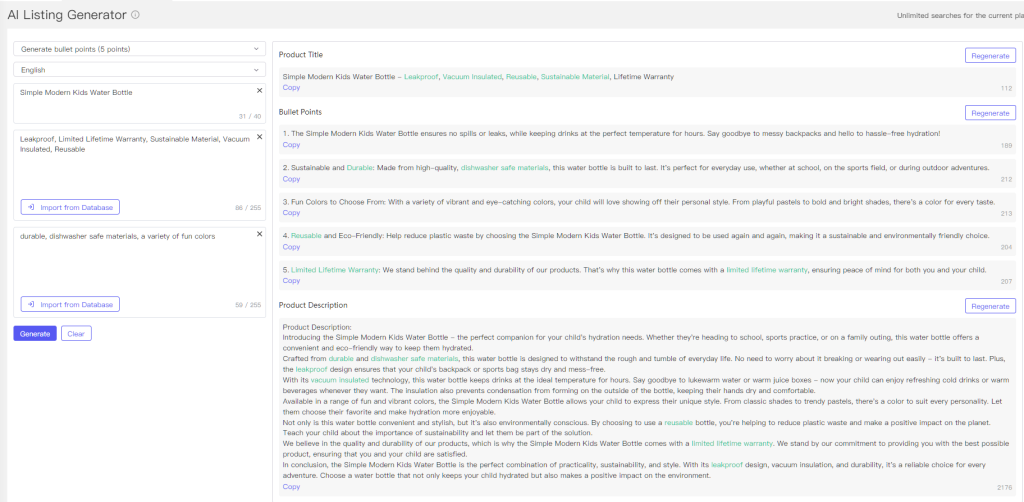Copy bullet point 2 Sustainable and Durable
The width and height of the screenshot is (1024, 502).
pos(291,179)
